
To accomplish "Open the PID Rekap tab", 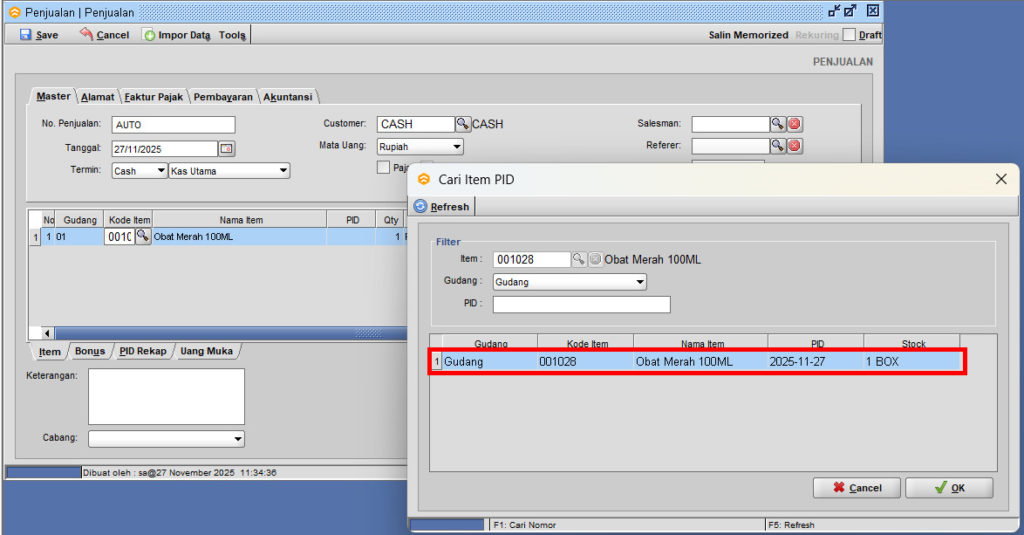I will (143, 351).
